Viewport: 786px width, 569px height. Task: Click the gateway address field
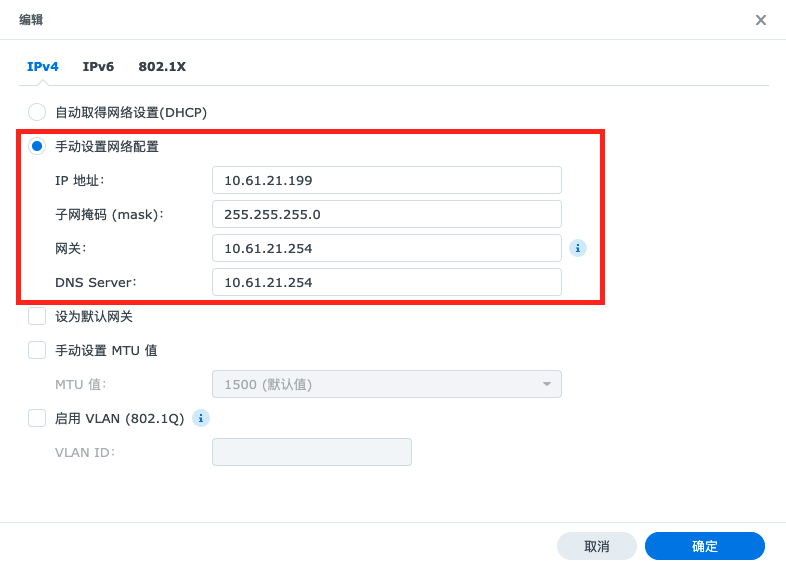click(386, 248)
